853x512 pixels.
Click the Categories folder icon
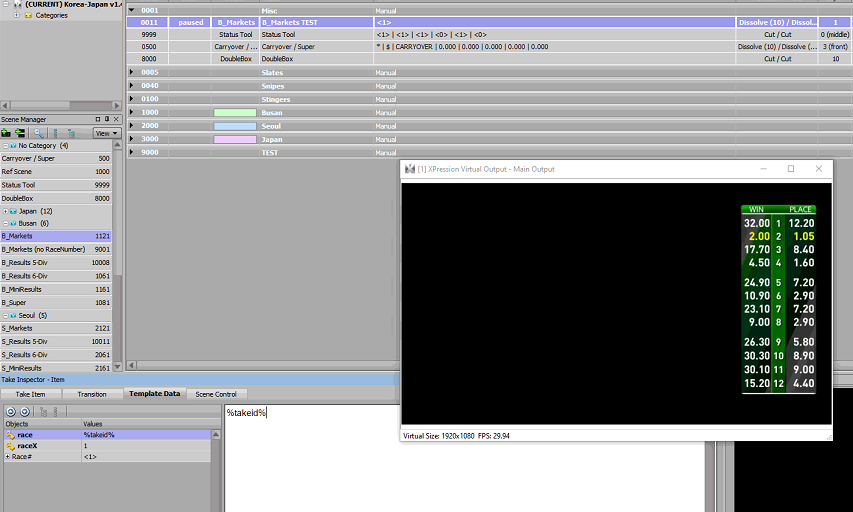pos(28,15)
